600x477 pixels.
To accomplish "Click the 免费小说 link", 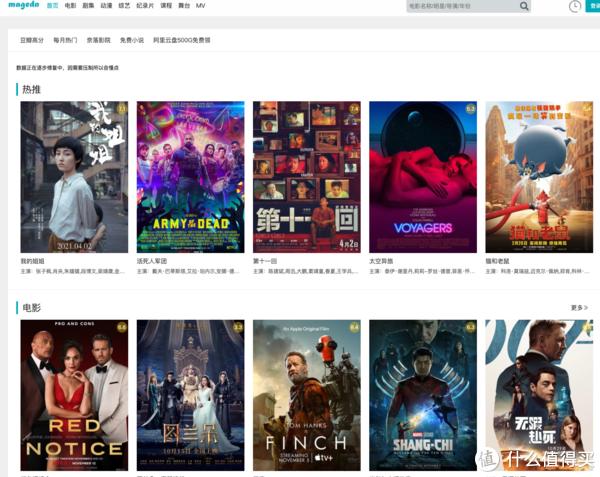I will pos(132,40).
